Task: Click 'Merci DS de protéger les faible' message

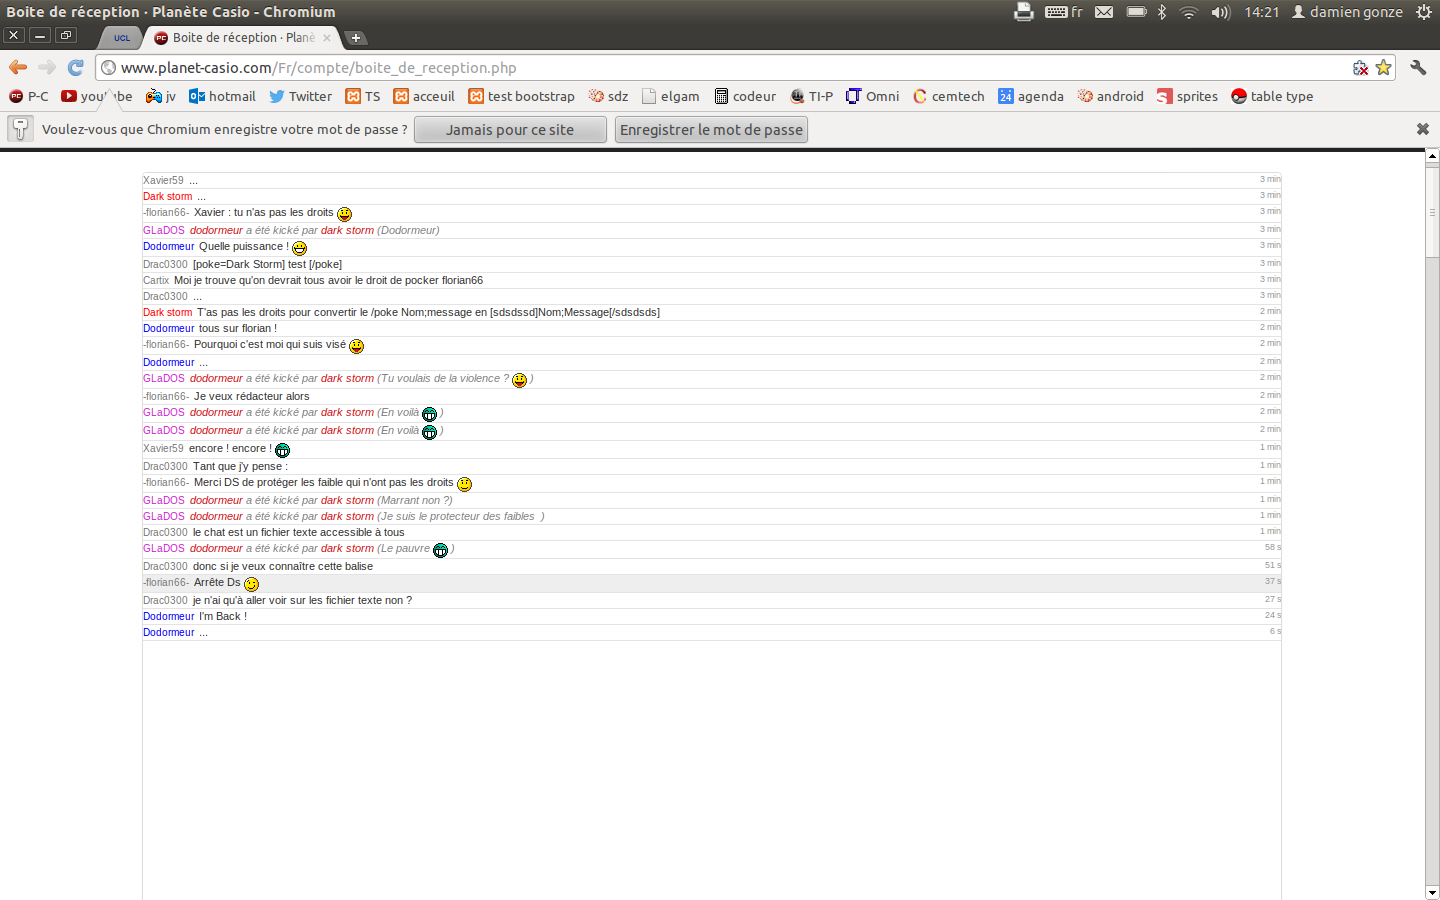Action: (324, 482)
